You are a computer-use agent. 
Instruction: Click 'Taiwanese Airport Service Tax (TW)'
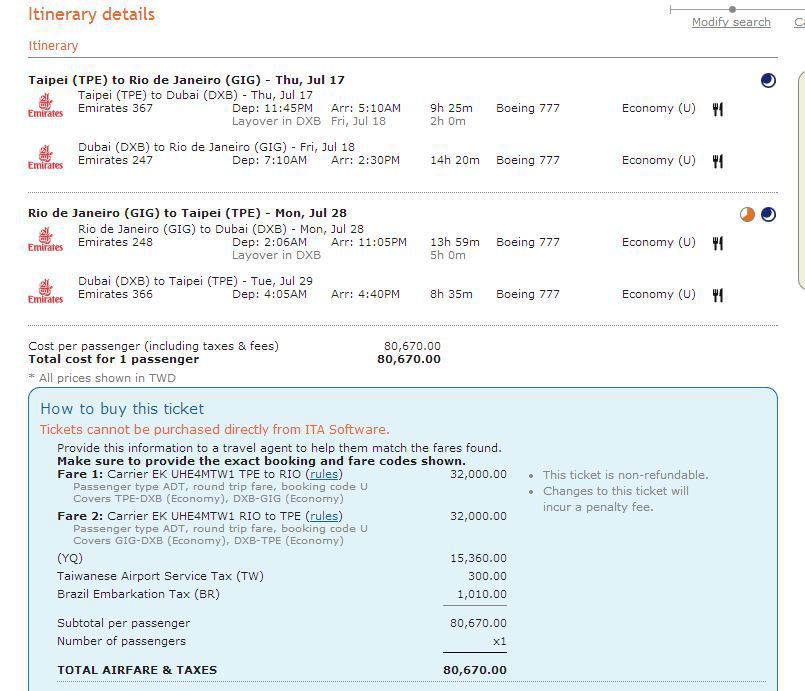click(x=160, y=576)
